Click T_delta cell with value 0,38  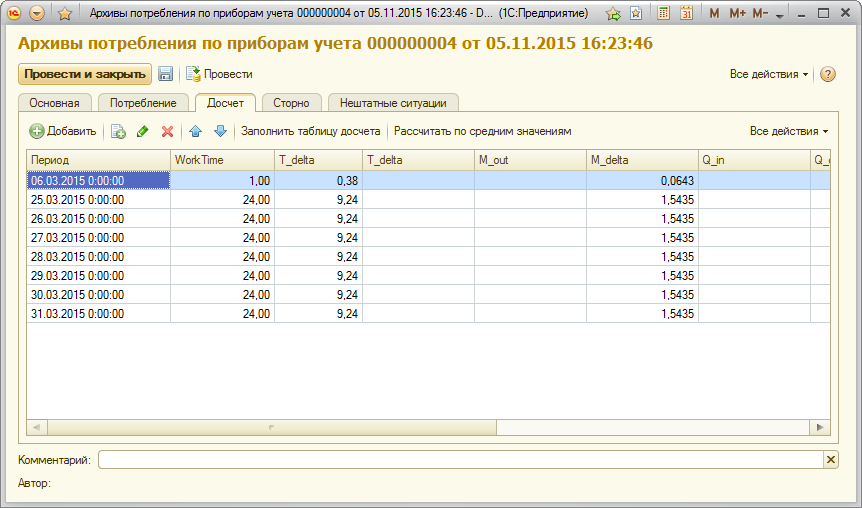(318, 180)
